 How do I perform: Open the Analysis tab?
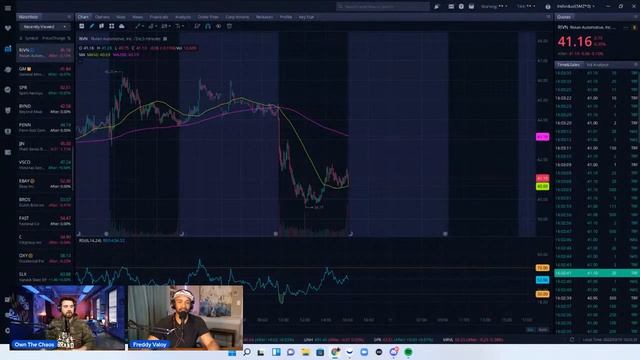183,17
